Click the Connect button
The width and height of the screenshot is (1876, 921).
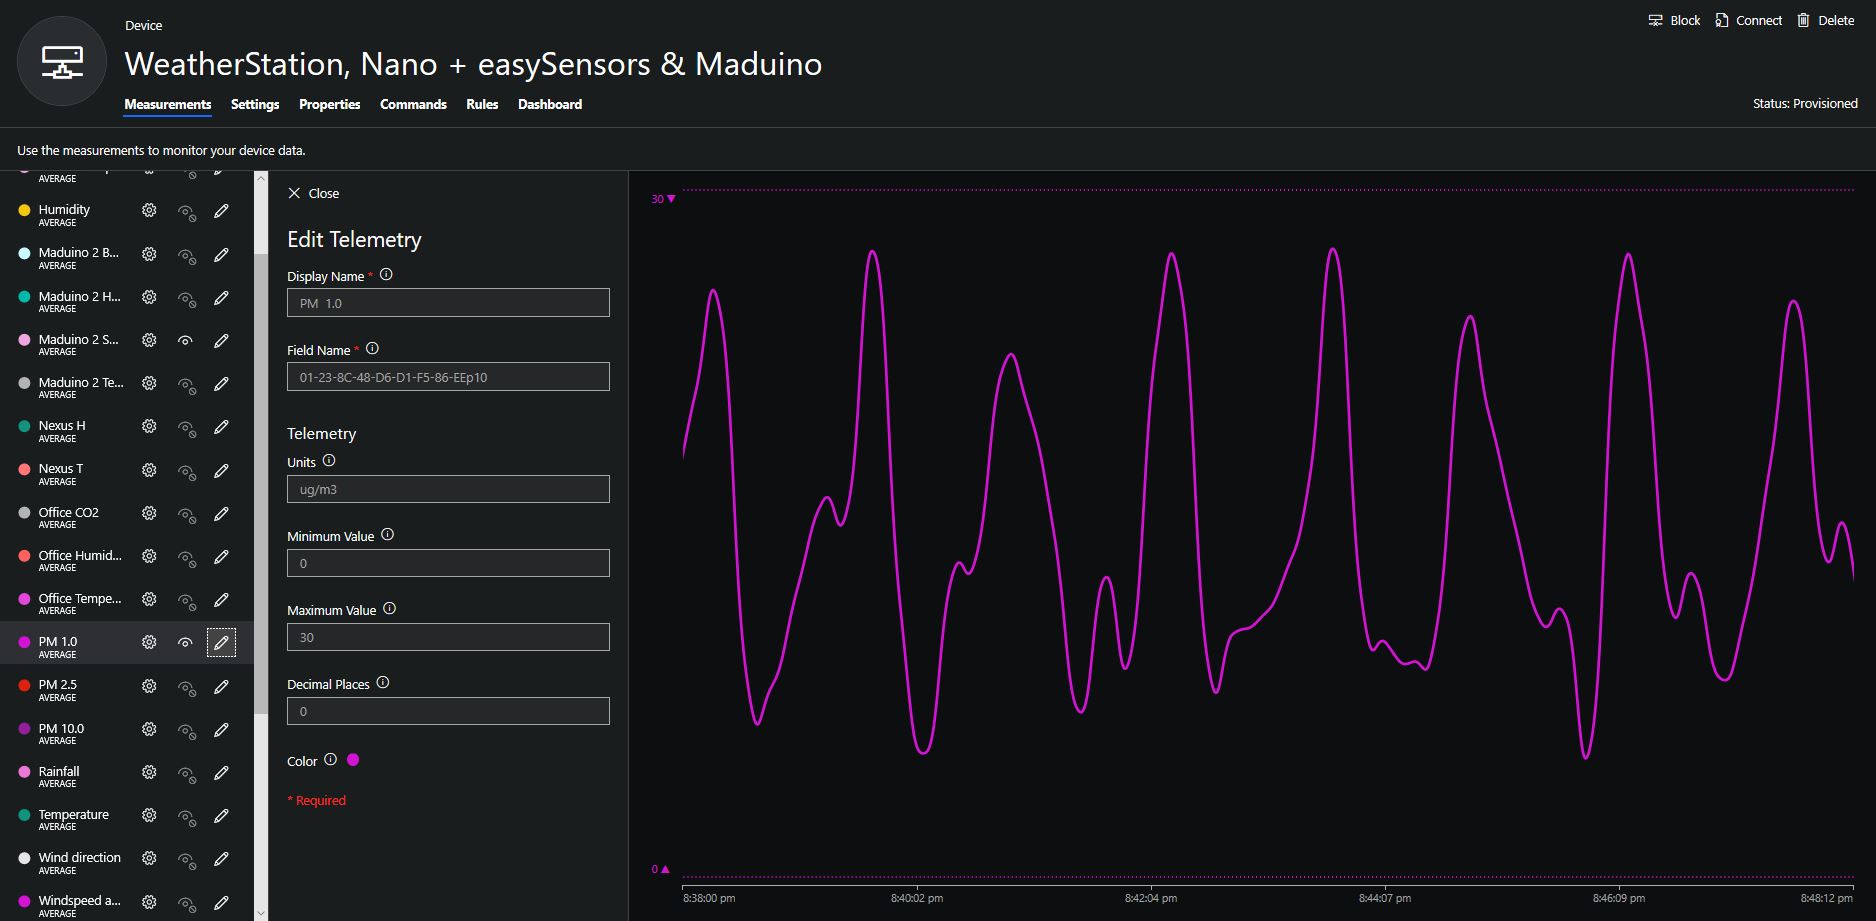pos(1748,21)
